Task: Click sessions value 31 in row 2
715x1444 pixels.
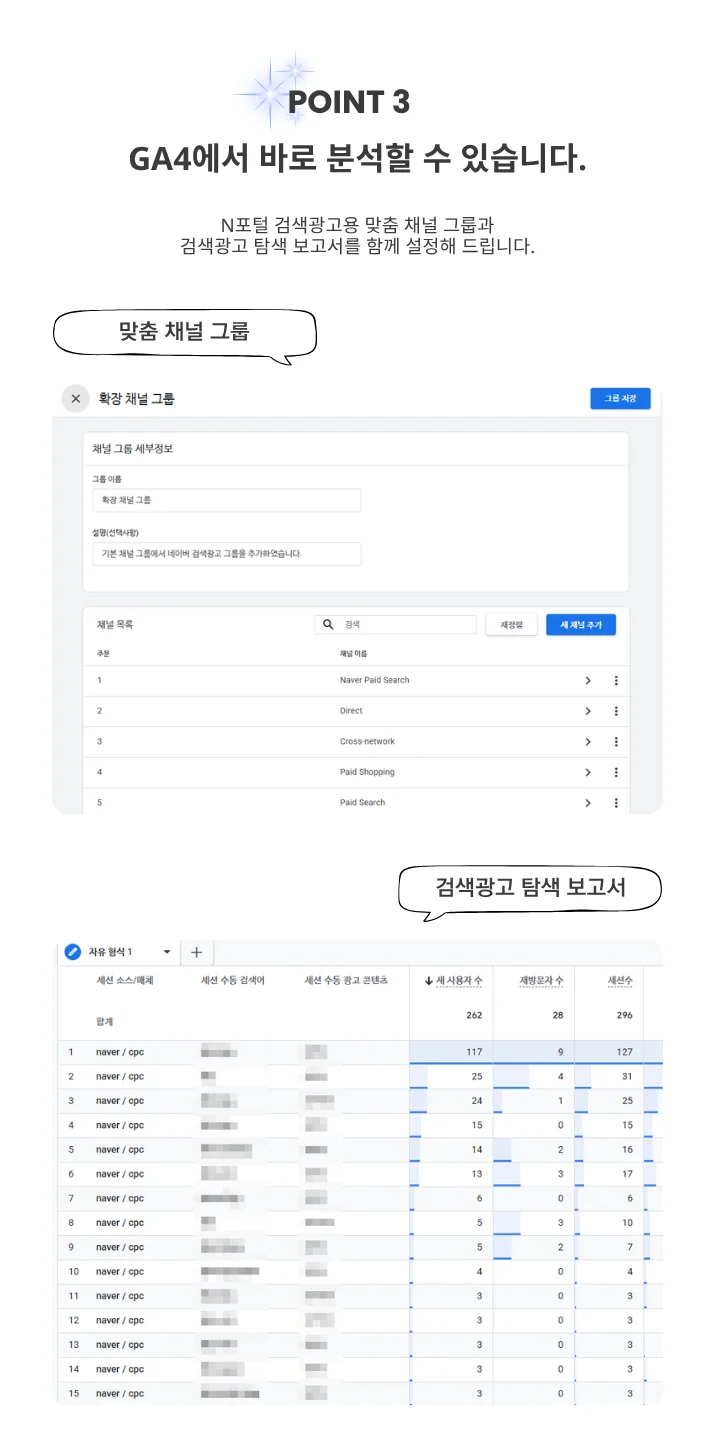Action: [x=628, y=1076]
